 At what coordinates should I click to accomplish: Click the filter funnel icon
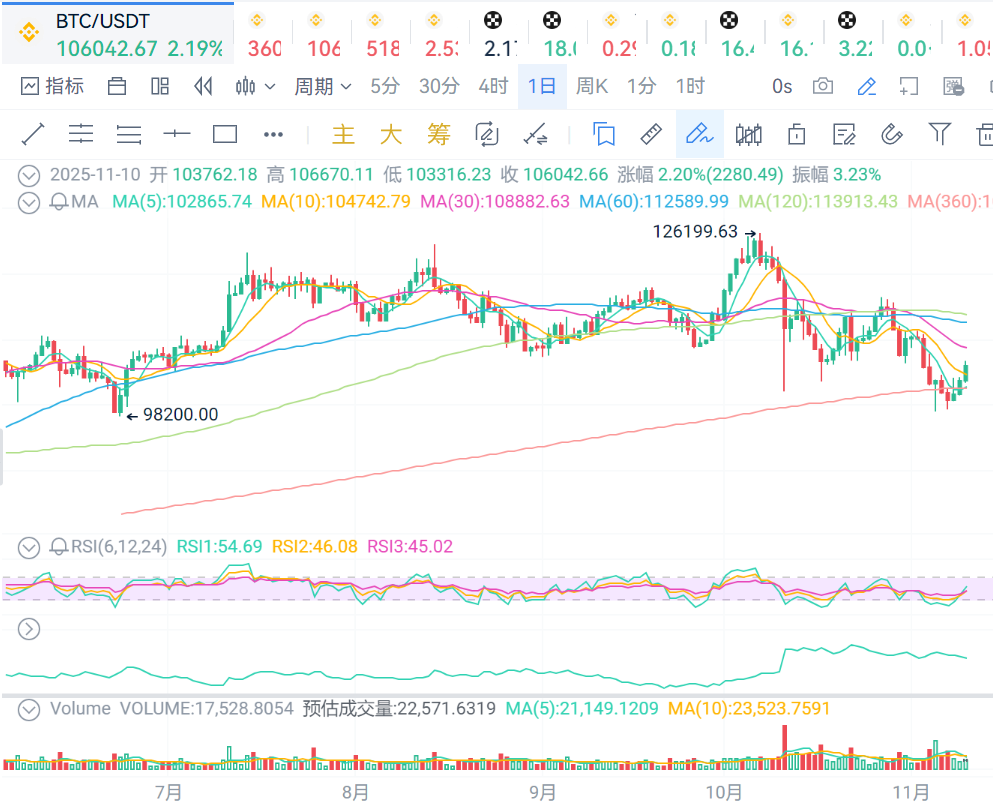[939, 134]
